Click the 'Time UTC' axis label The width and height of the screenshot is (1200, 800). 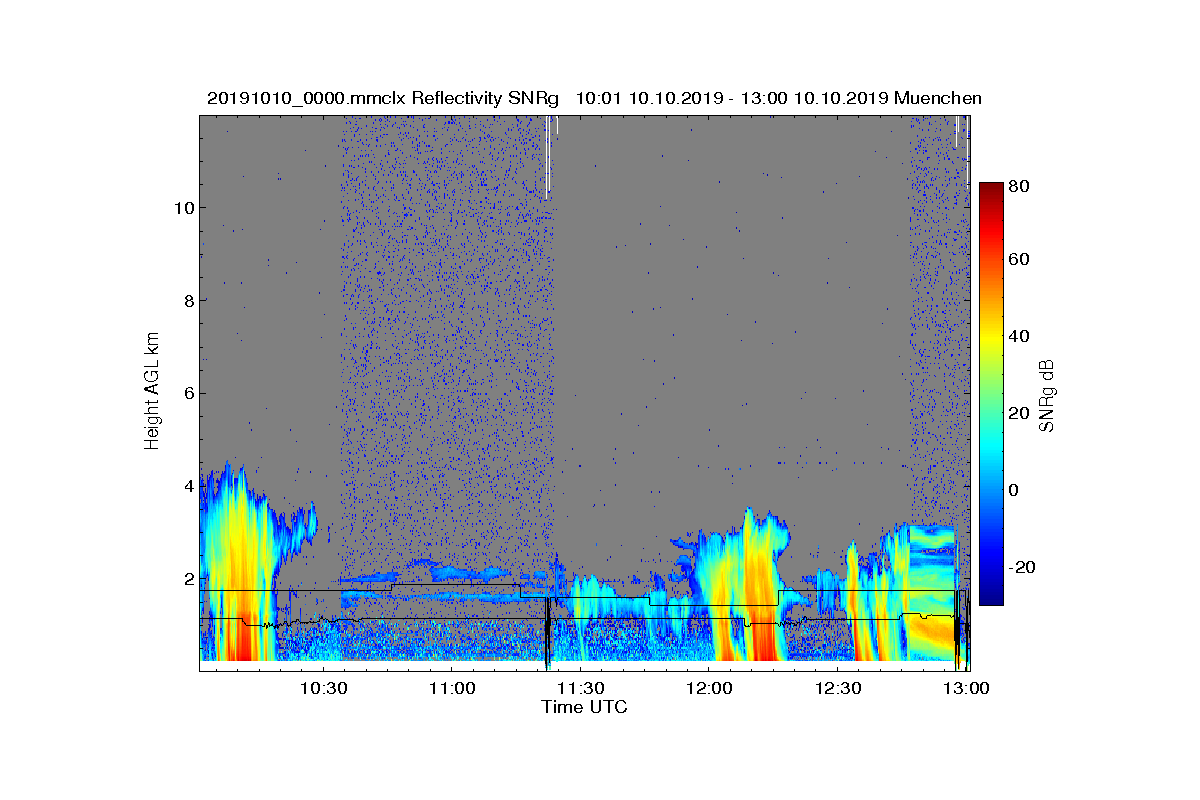(x=585, y=707)
